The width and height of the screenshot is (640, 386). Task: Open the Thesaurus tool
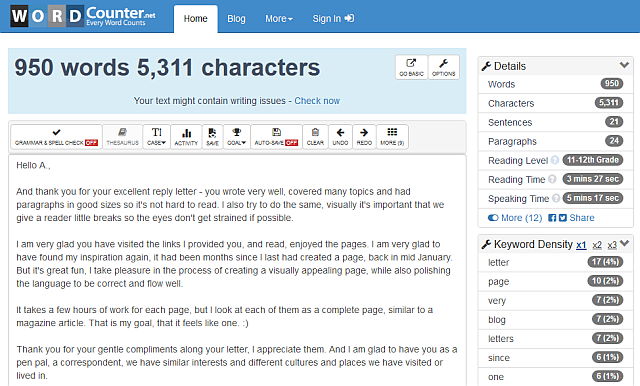point(122,137)
